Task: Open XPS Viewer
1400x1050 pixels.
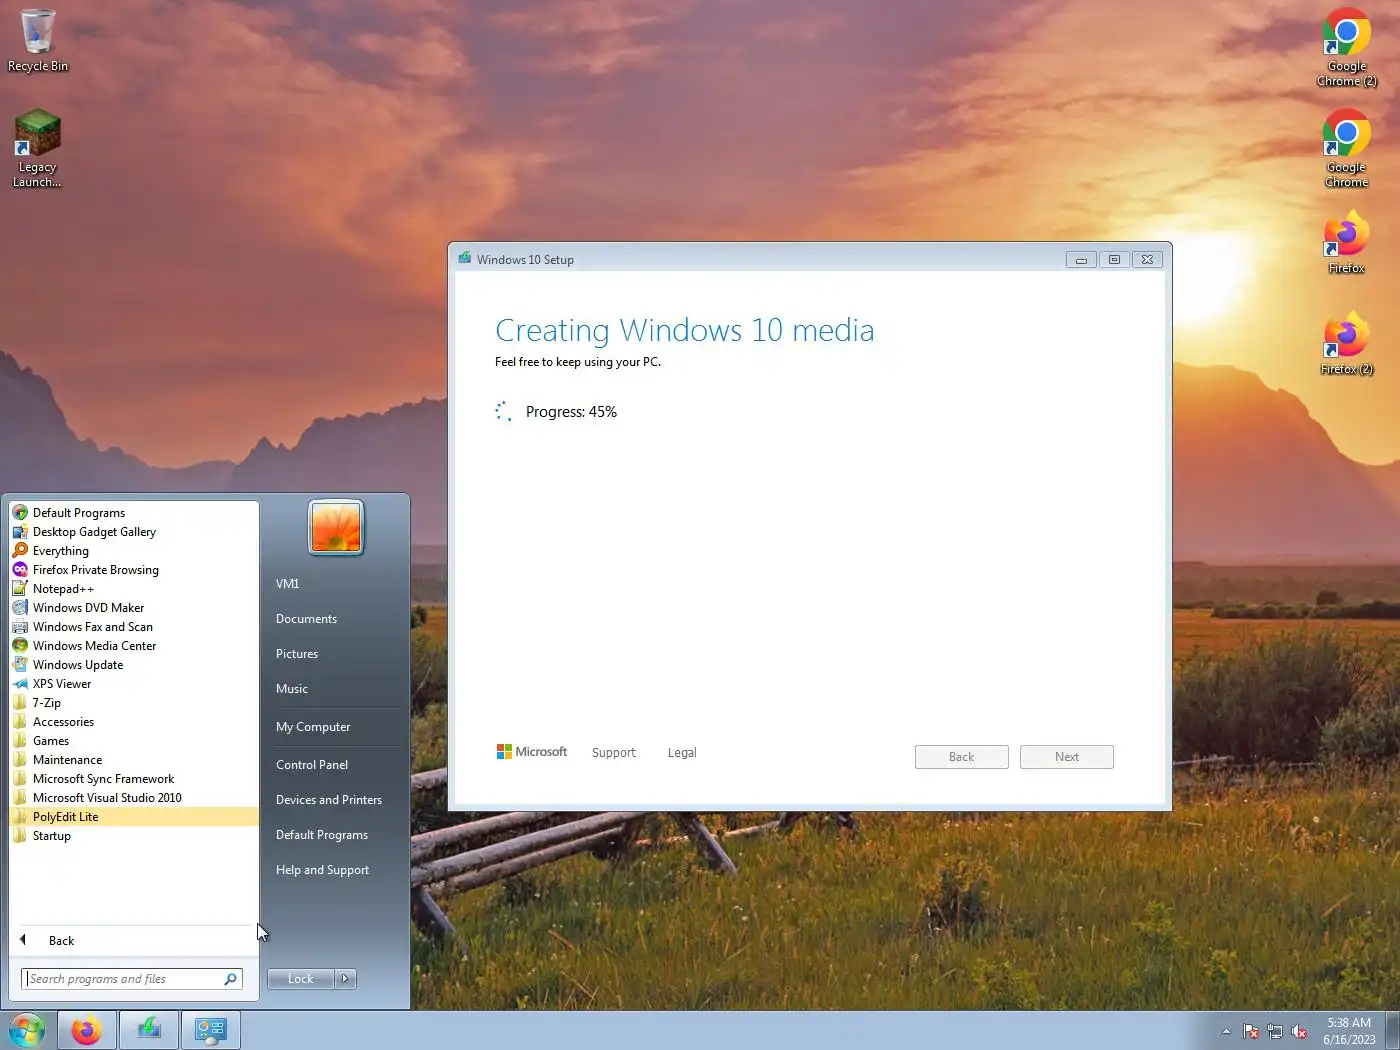Action: [134, 684]
